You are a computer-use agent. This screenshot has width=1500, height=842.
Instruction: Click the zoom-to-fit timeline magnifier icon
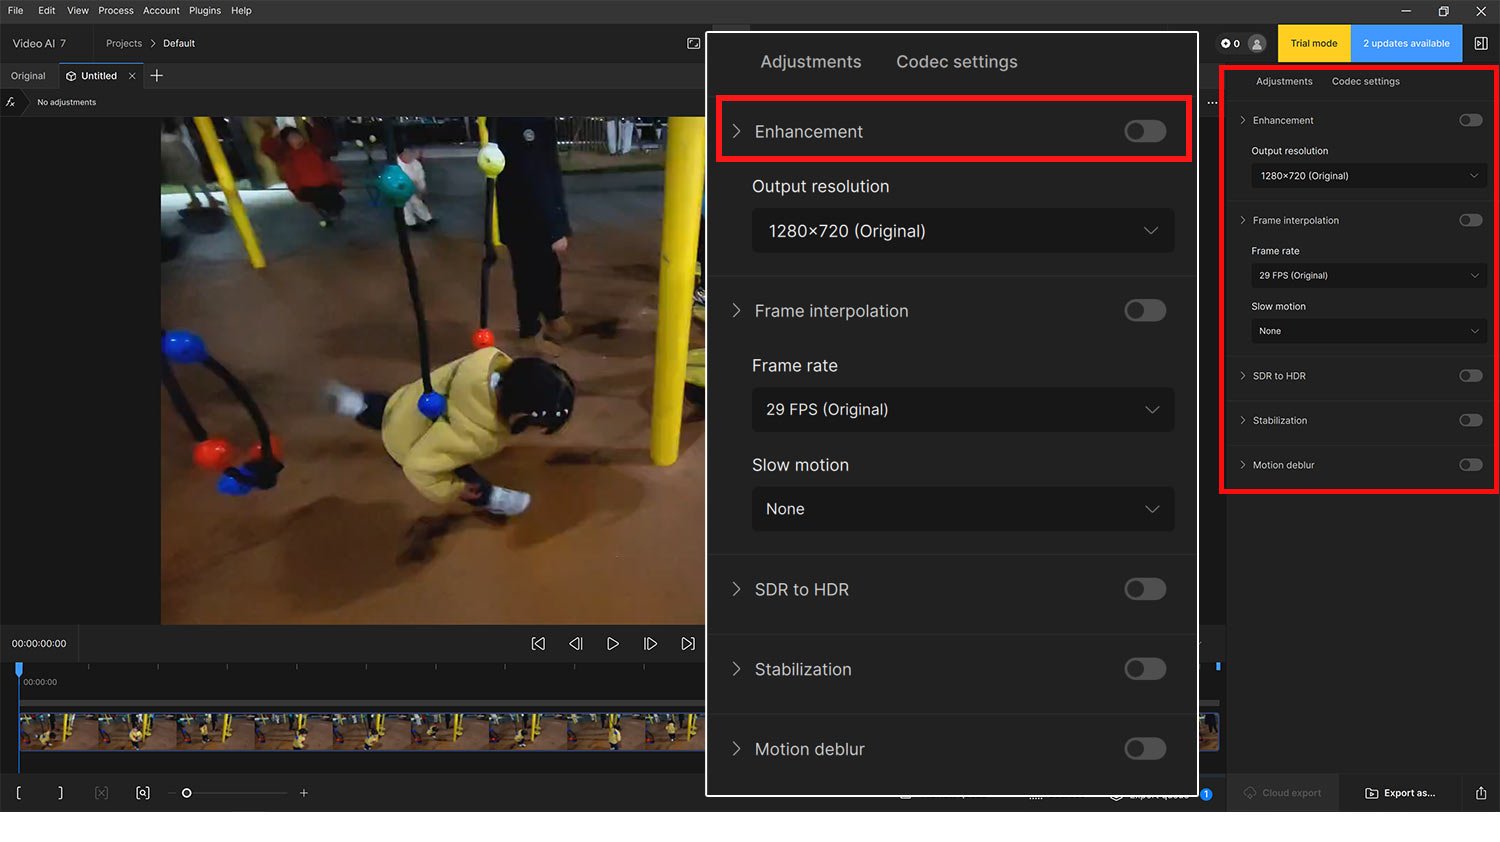143,793
